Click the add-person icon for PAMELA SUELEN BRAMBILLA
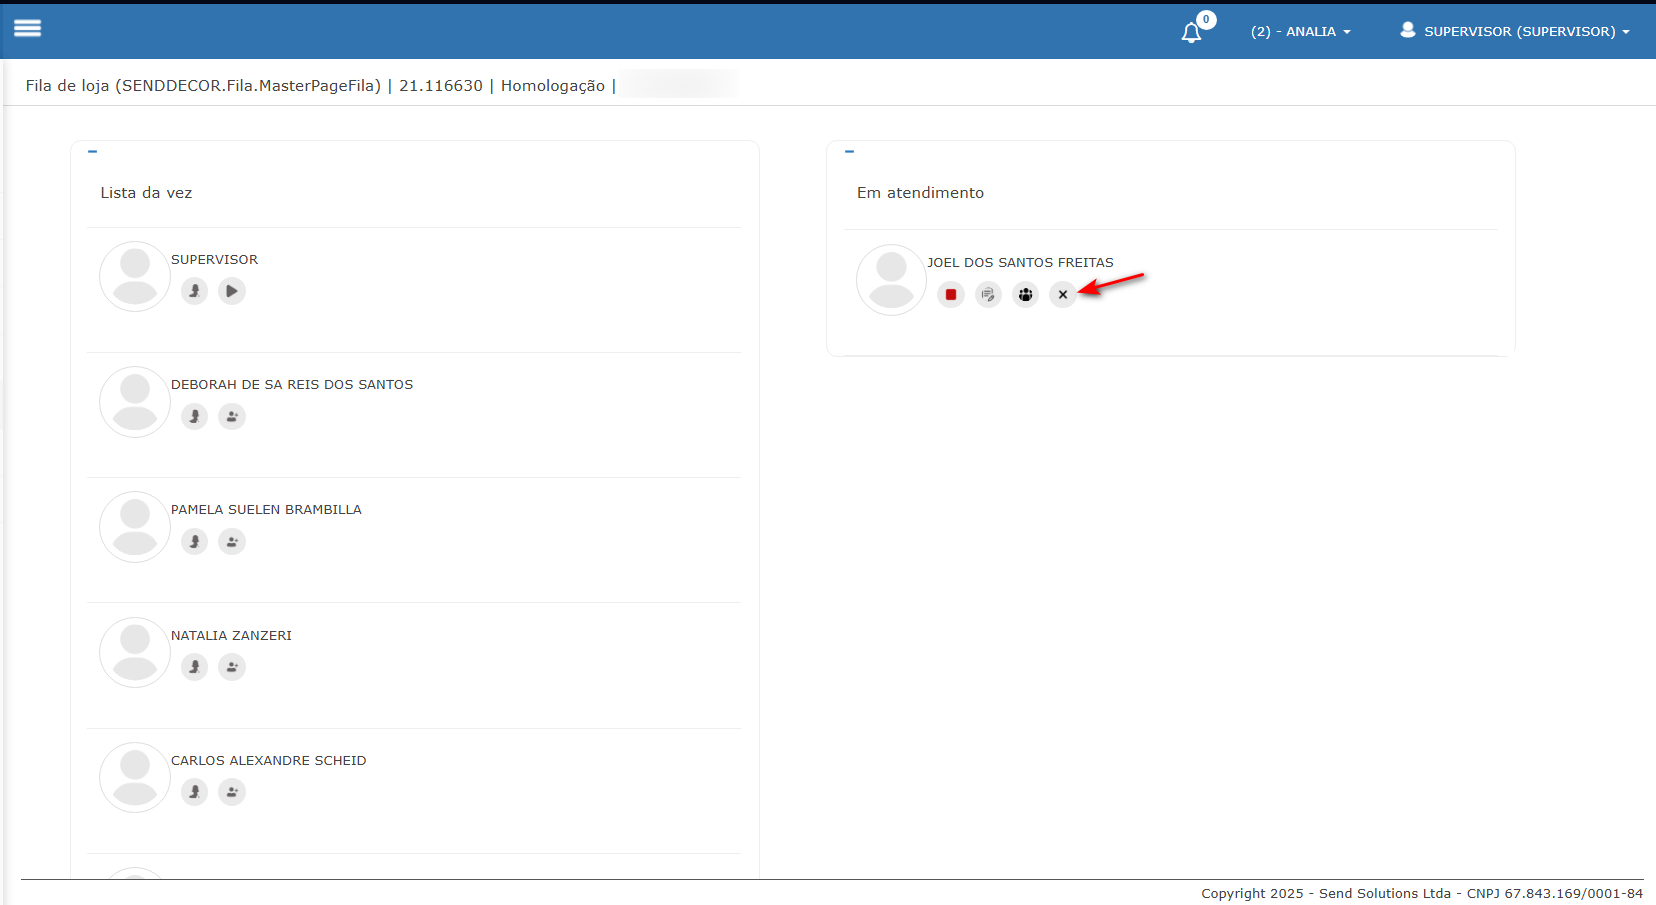 point(232,541)
